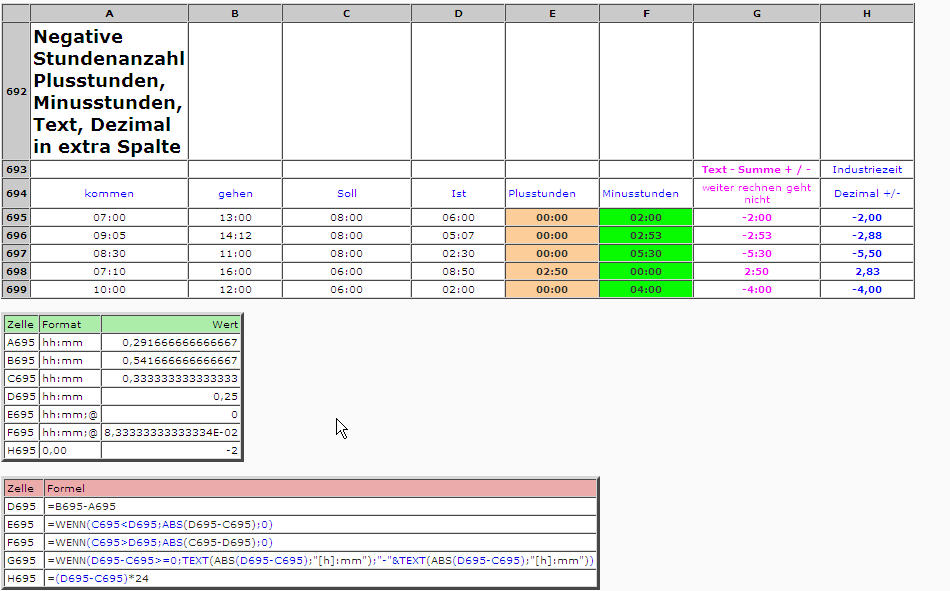Click the red 'Formel' header
Viewport: 950px width, 591px height.
pos(320,488)
